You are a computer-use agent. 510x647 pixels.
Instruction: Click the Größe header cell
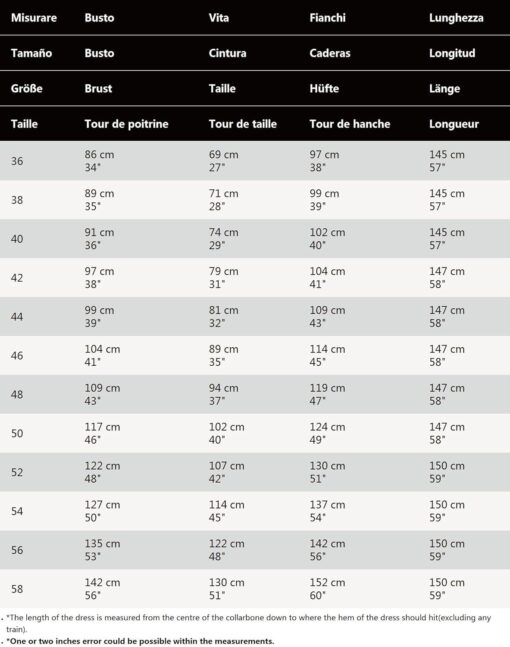[x=26, y=88]
